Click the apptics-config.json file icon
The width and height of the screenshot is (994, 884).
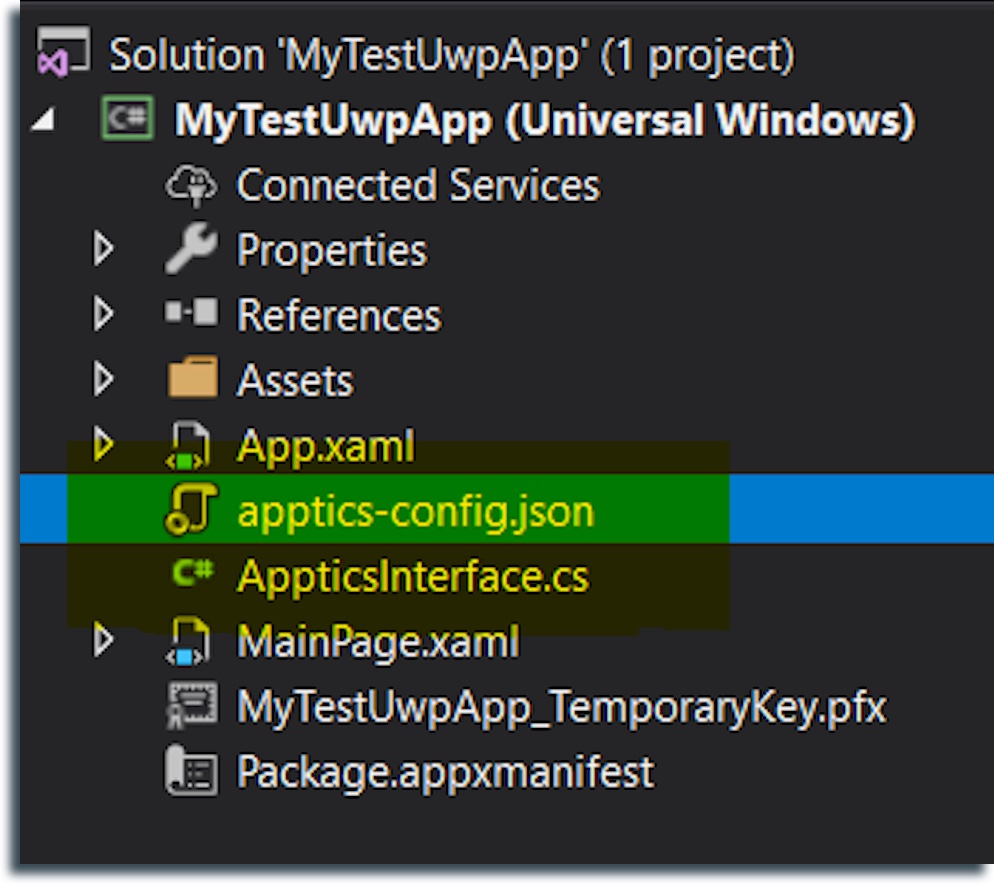pyautogui.click(x=190, y=511)
